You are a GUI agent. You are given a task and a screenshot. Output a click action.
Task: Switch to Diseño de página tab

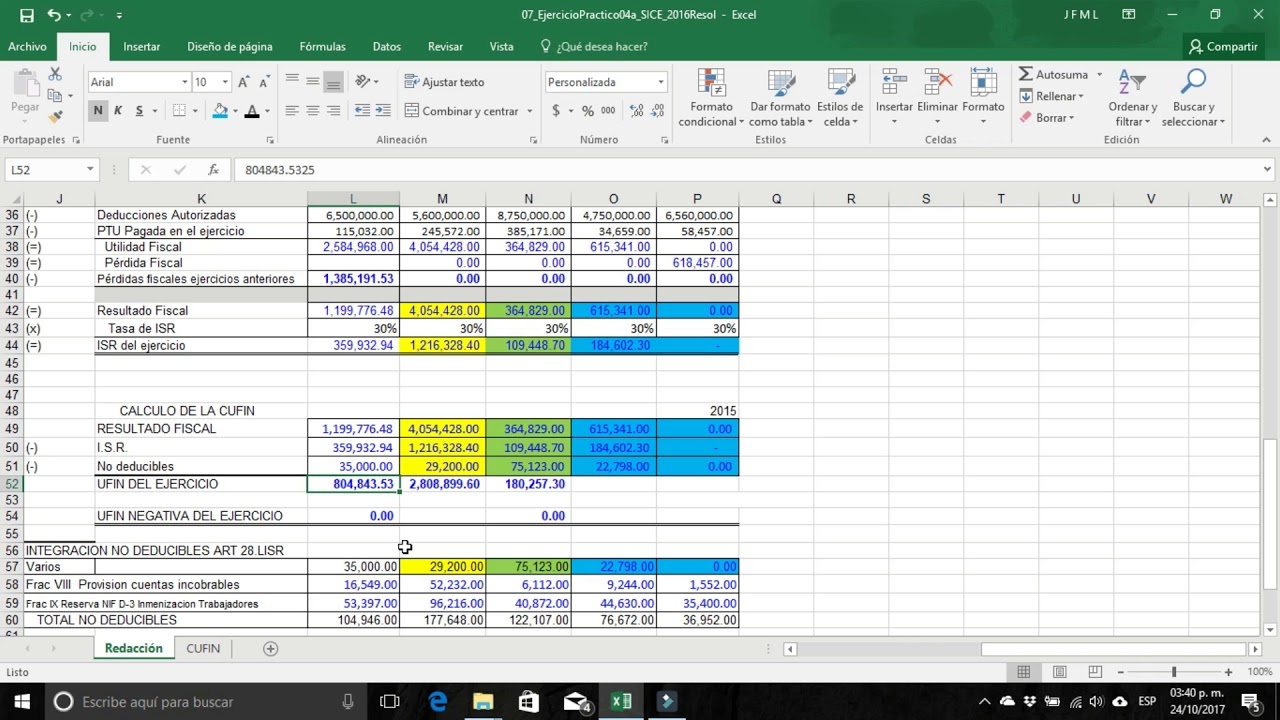(230, 46)
